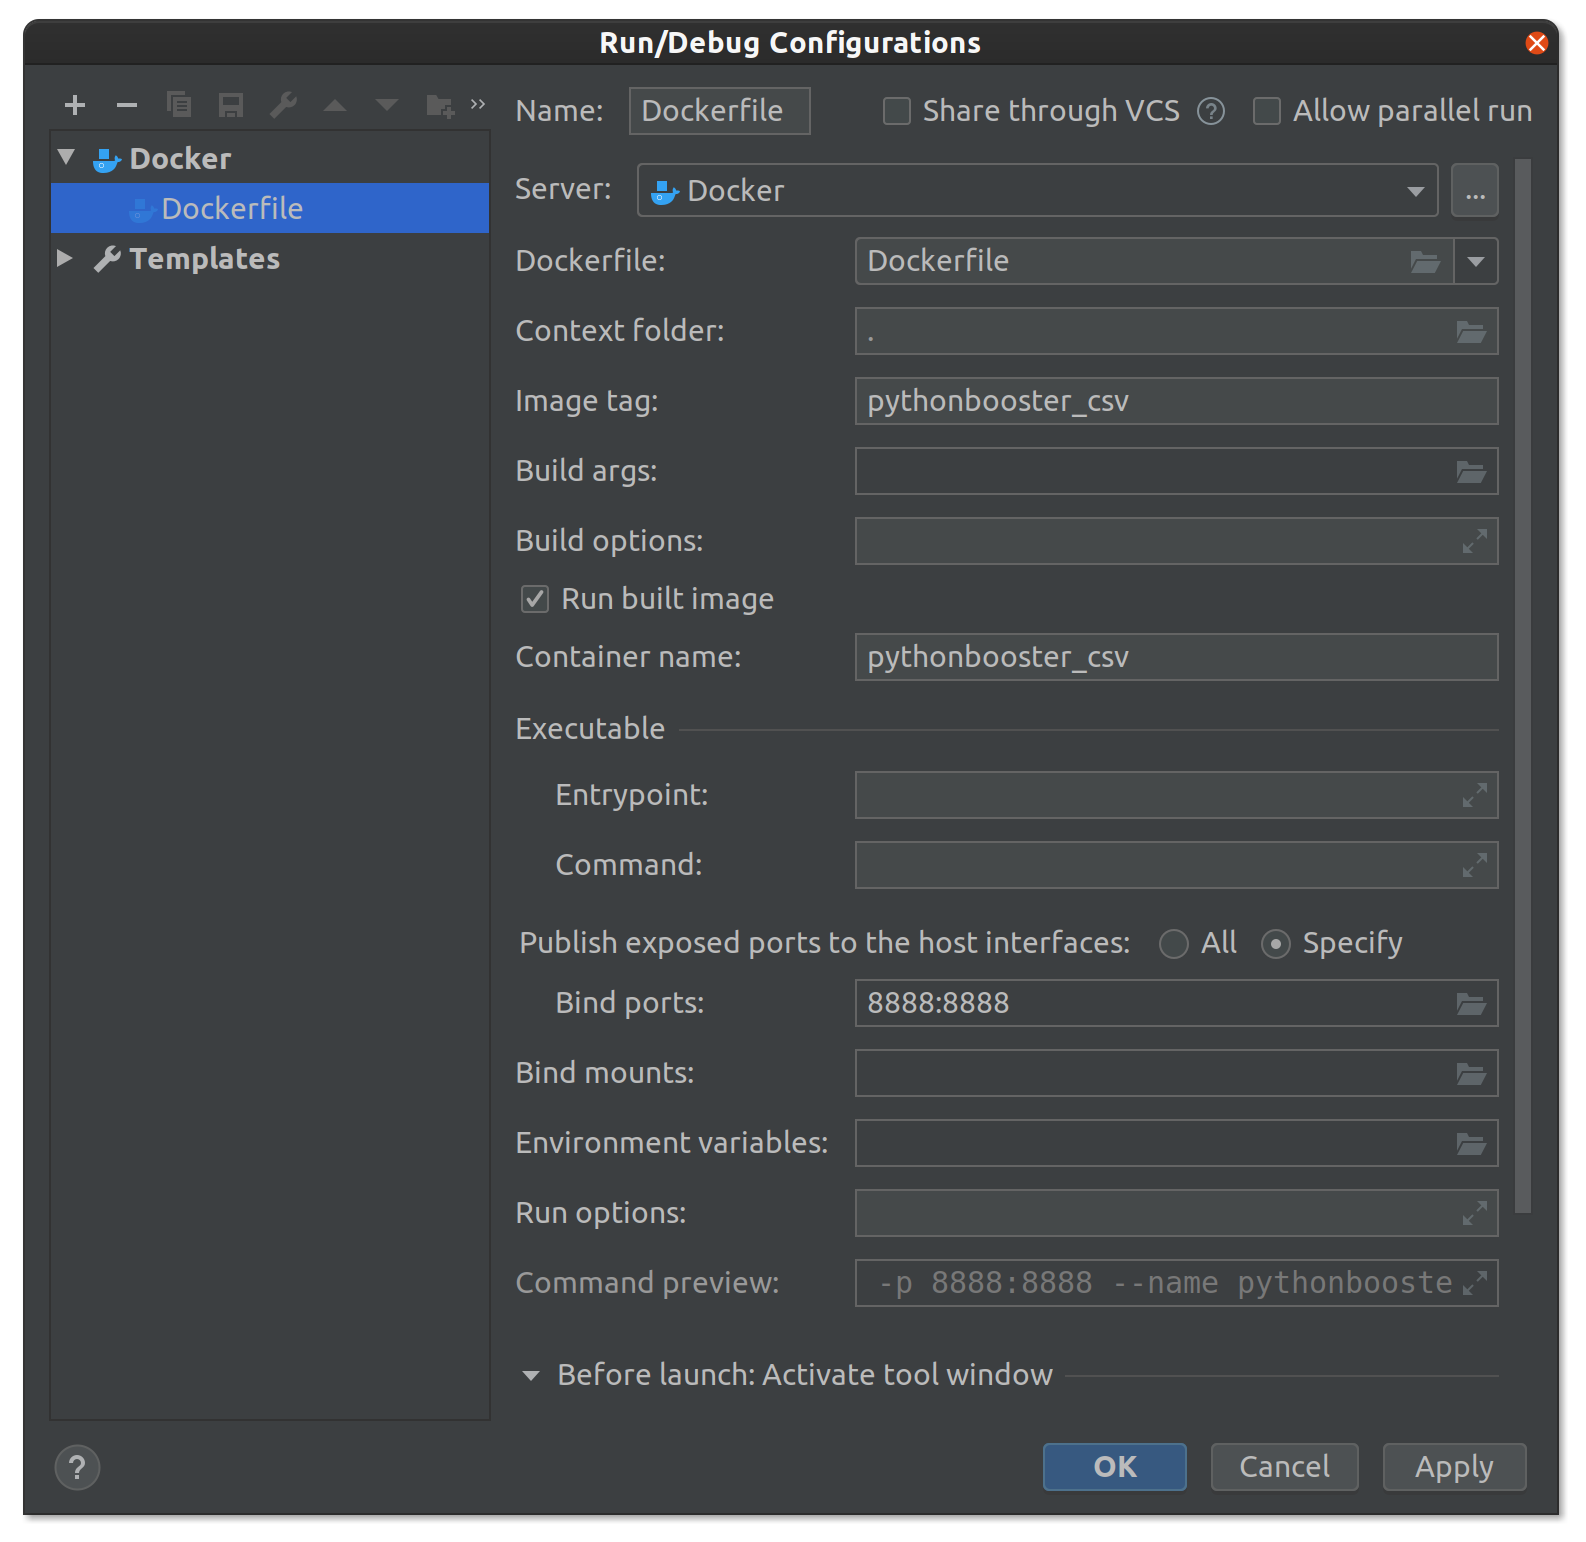Add new configuration with plus icon

[75, 105]
